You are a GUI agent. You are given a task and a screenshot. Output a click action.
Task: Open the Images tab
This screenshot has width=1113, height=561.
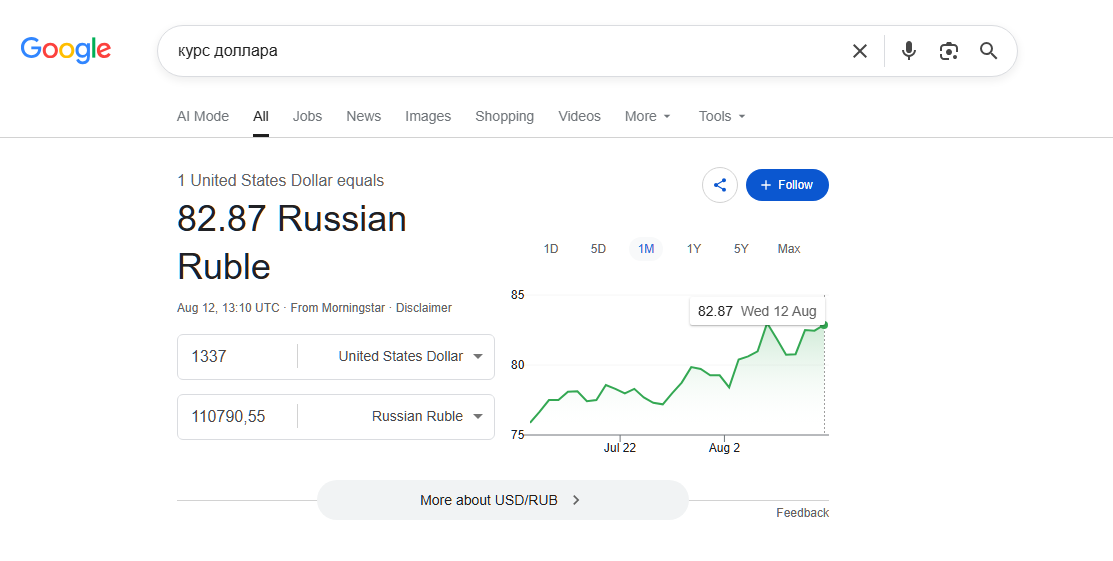428,116
